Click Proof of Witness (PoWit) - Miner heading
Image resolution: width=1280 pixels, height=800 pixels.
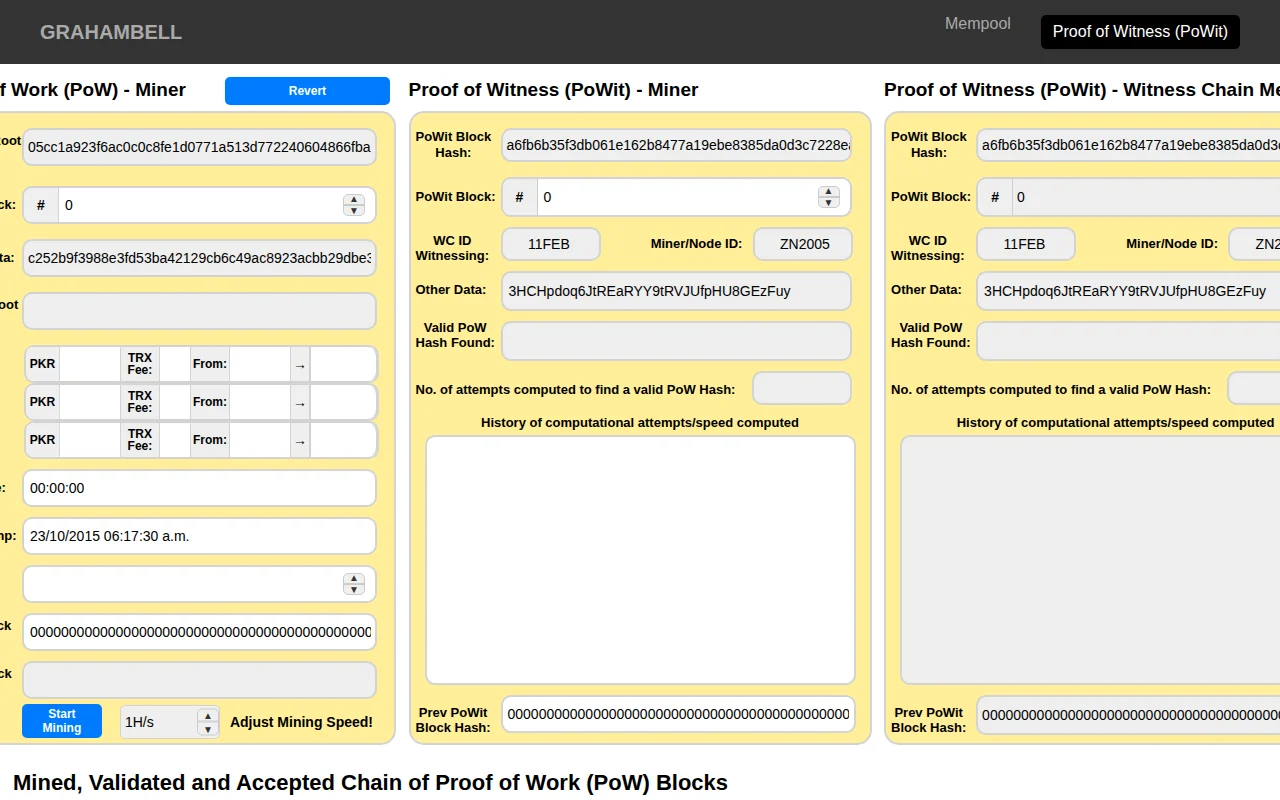point(553,90)
